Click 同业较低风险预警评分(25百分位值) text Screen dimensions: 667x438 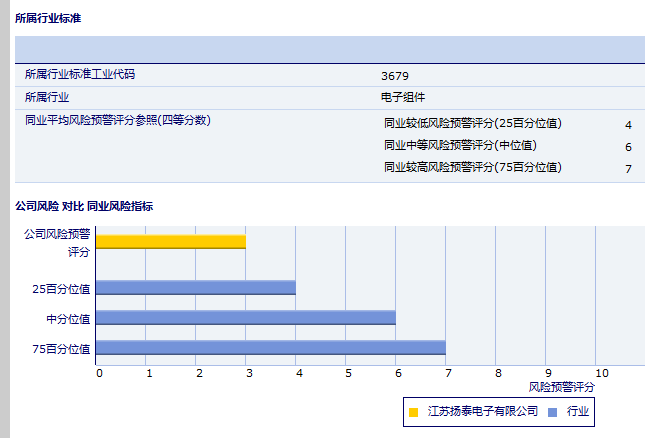point(473,124)
